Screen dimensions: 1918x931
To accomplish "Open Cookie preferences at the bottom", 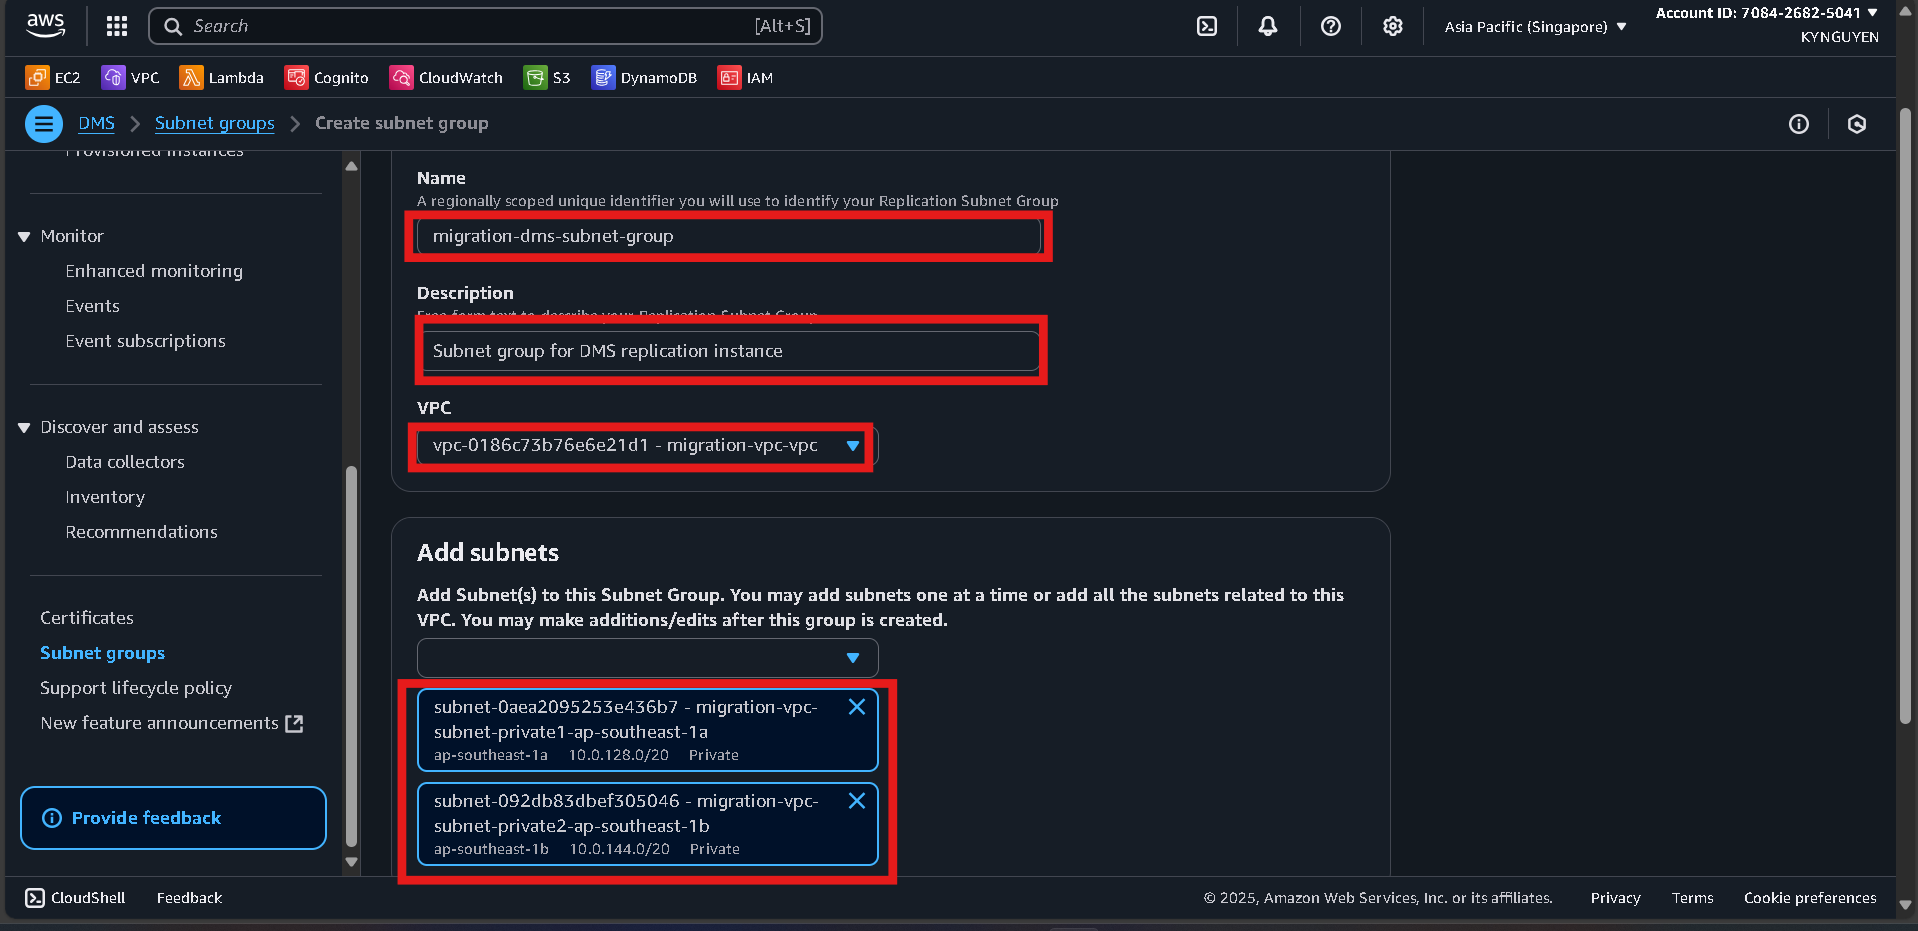I will point(1809,898).
